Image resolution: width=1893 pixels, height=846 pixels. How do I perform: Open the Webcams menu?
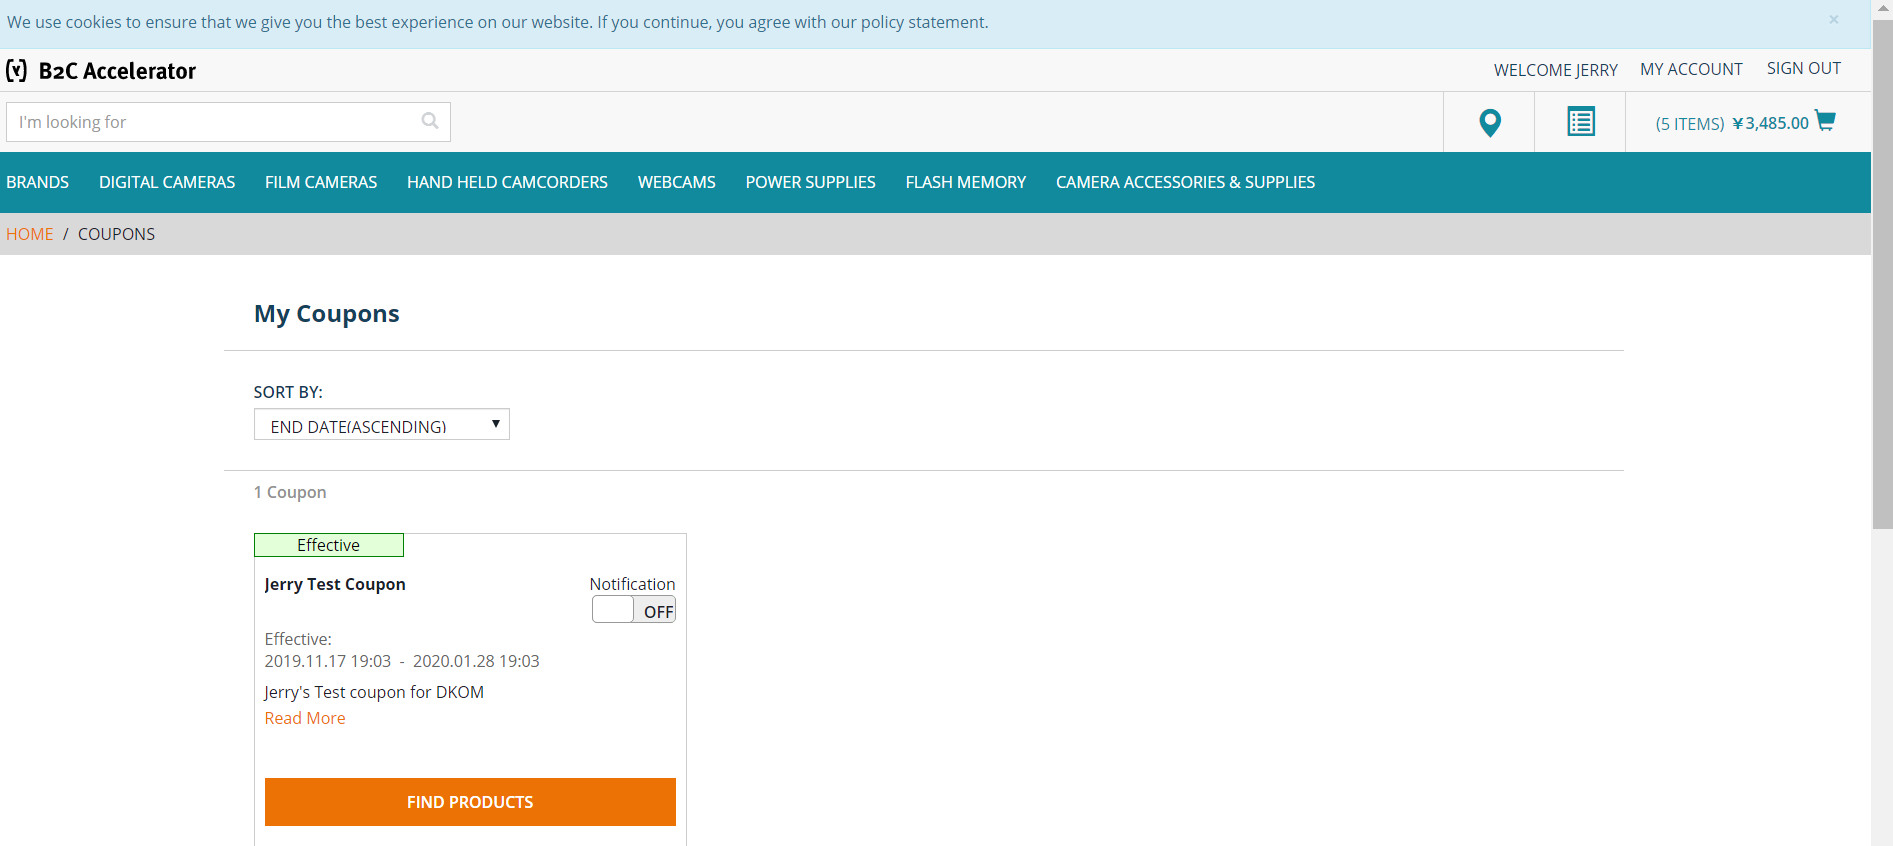pos(677,182)
